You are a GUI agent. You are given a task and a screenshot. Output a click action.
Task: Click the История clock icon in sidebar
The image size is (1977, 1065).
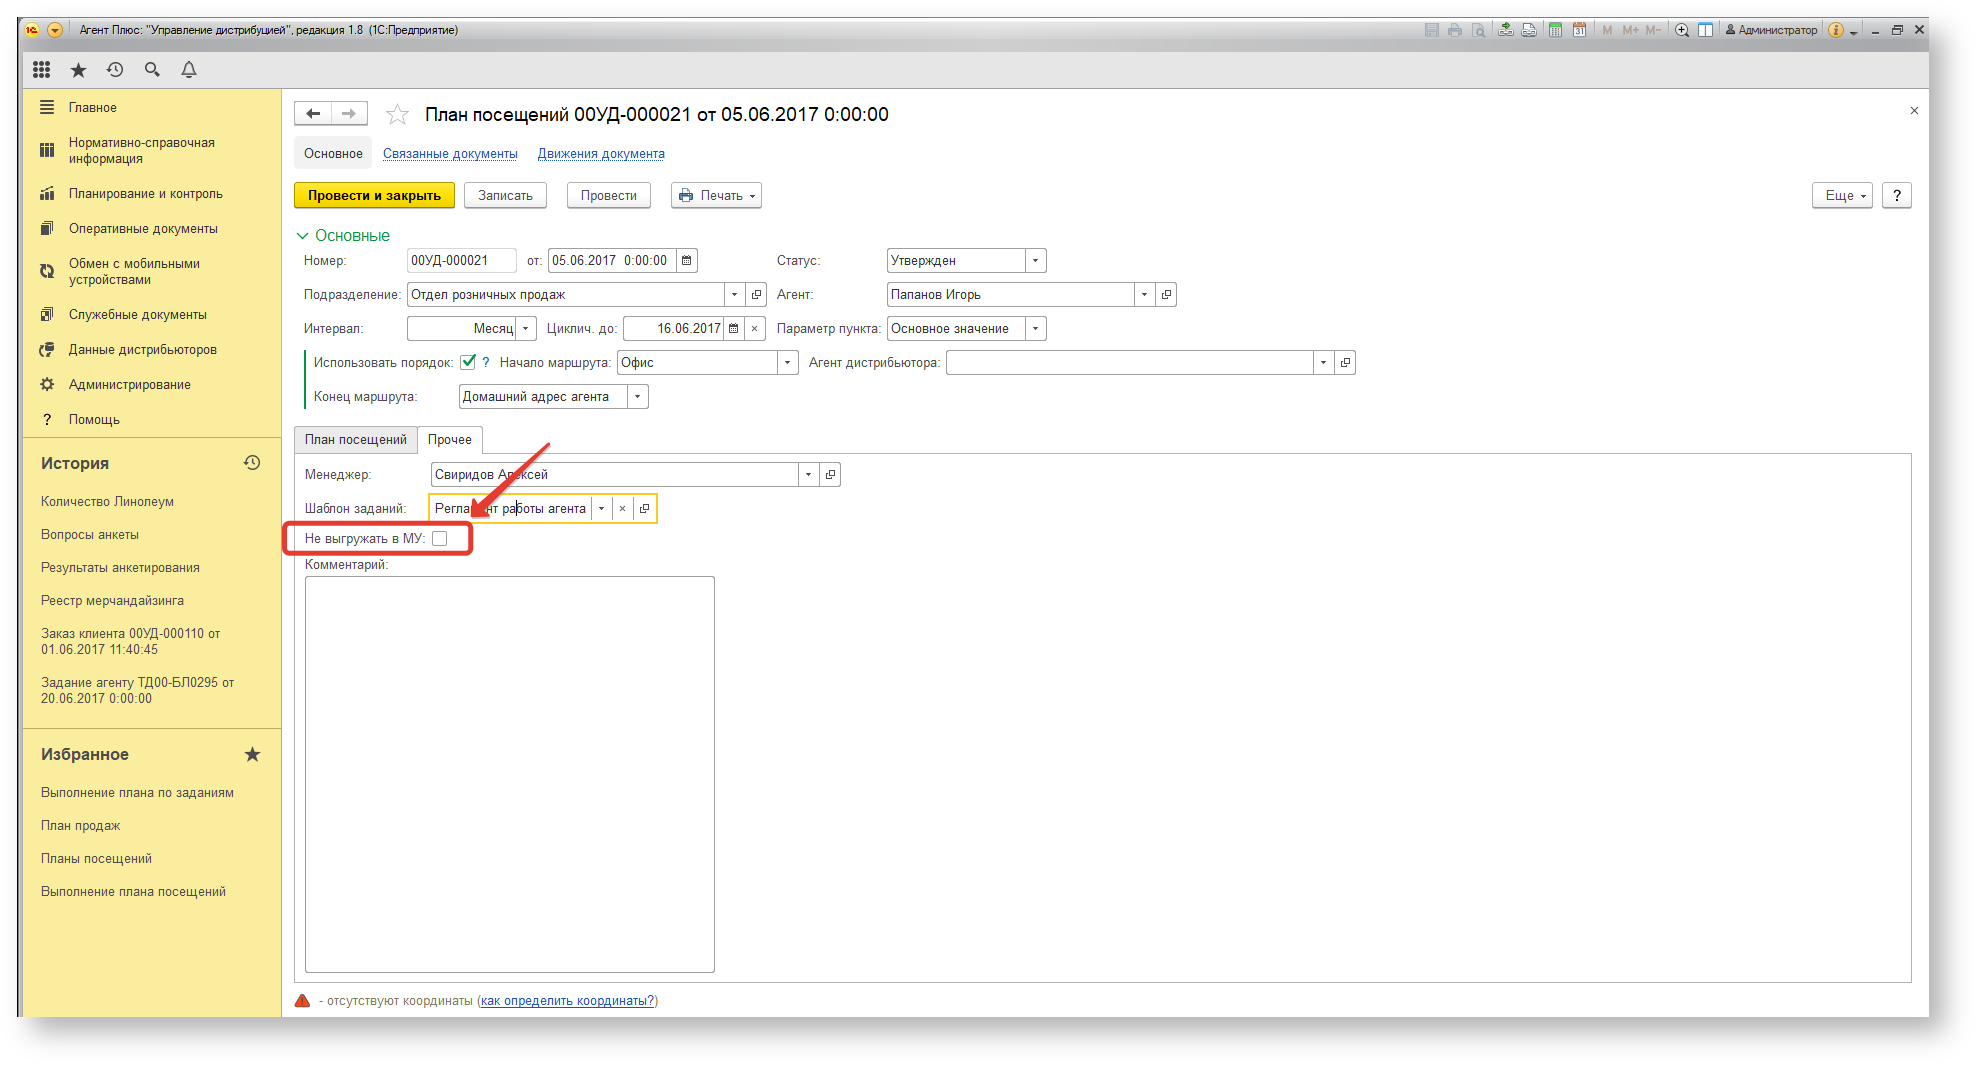pos(252,463)
